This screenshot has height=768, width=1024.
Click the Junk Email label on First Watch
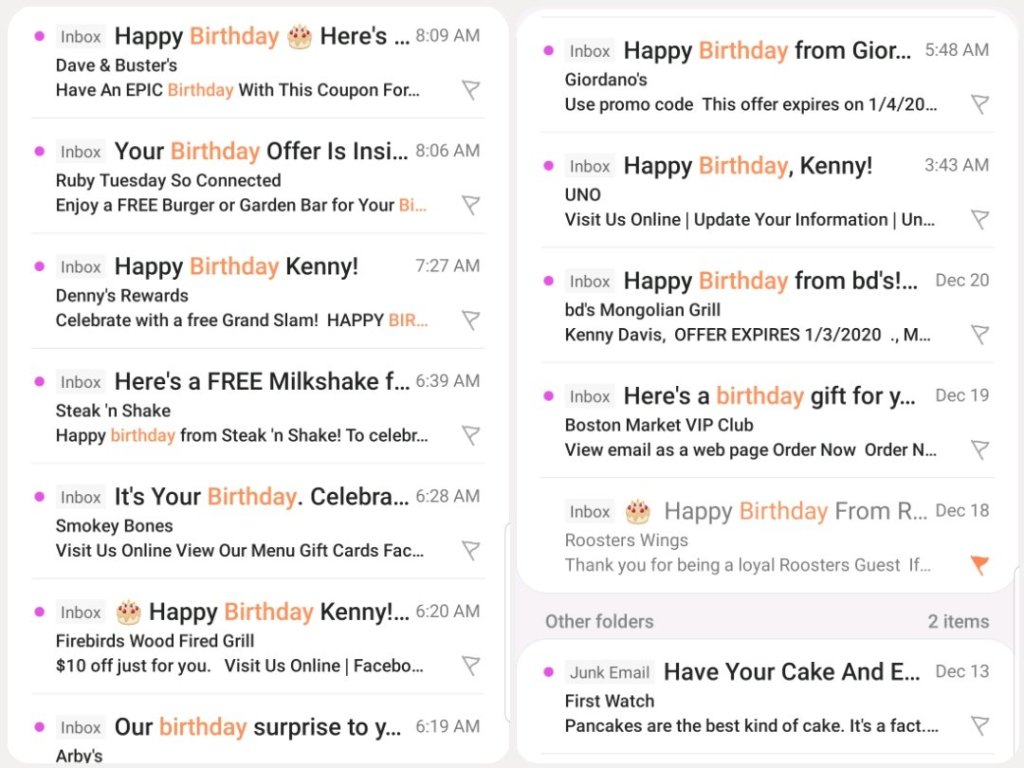[x=609, y=673]
